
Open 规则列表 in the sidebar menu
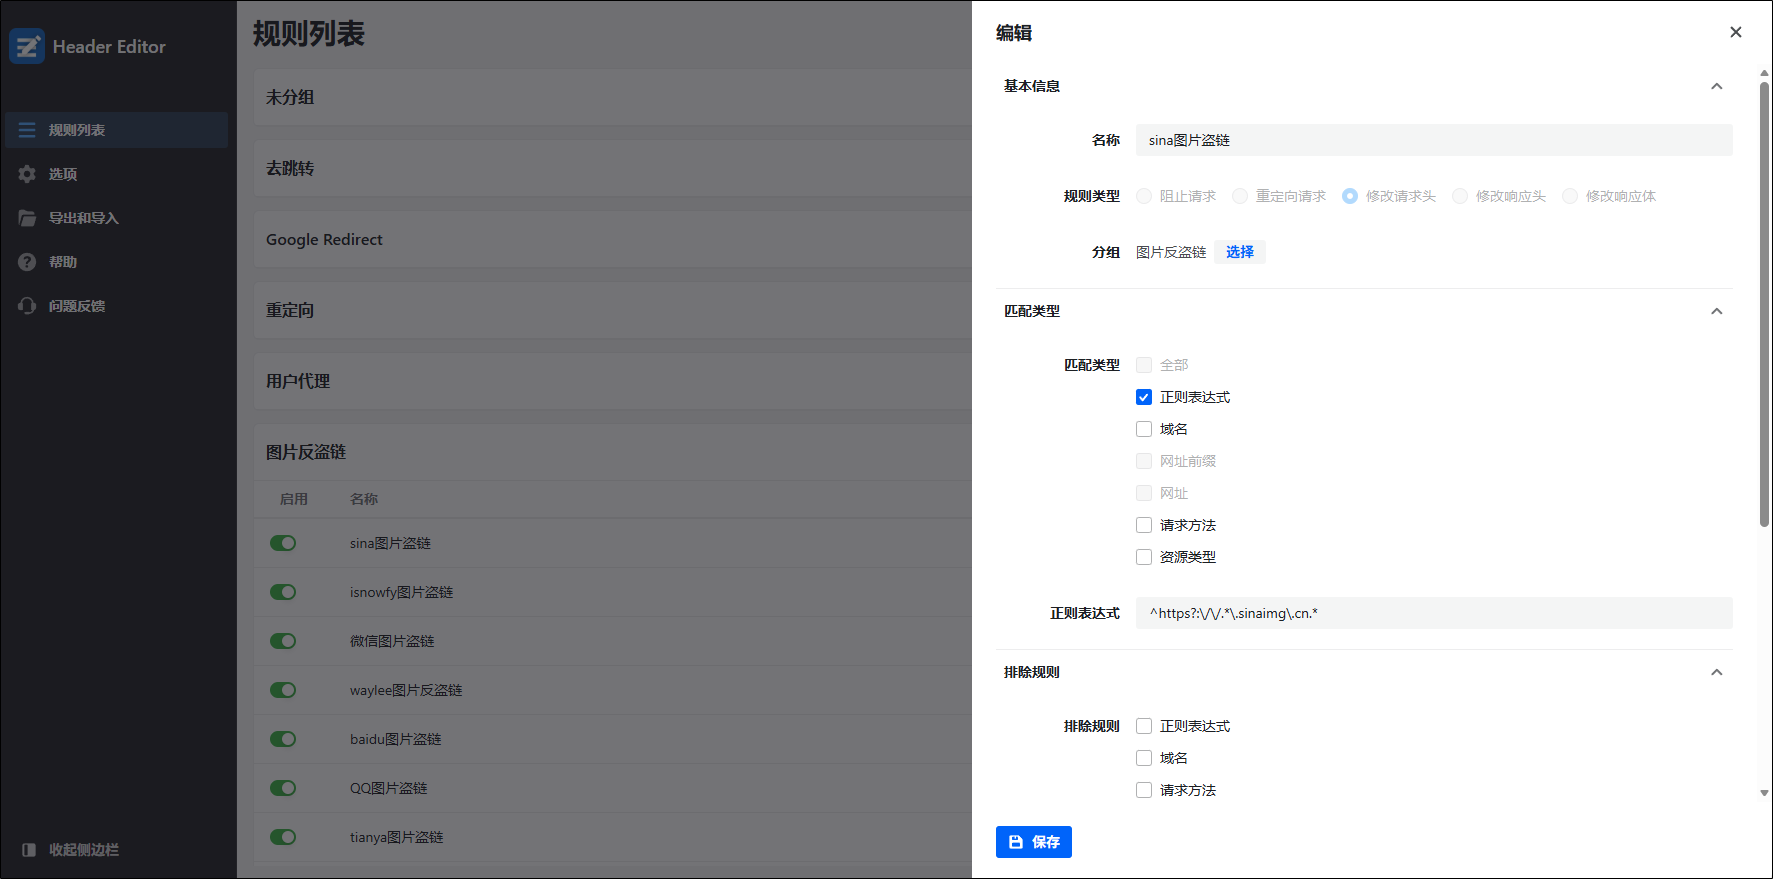(x=117, y=130)
